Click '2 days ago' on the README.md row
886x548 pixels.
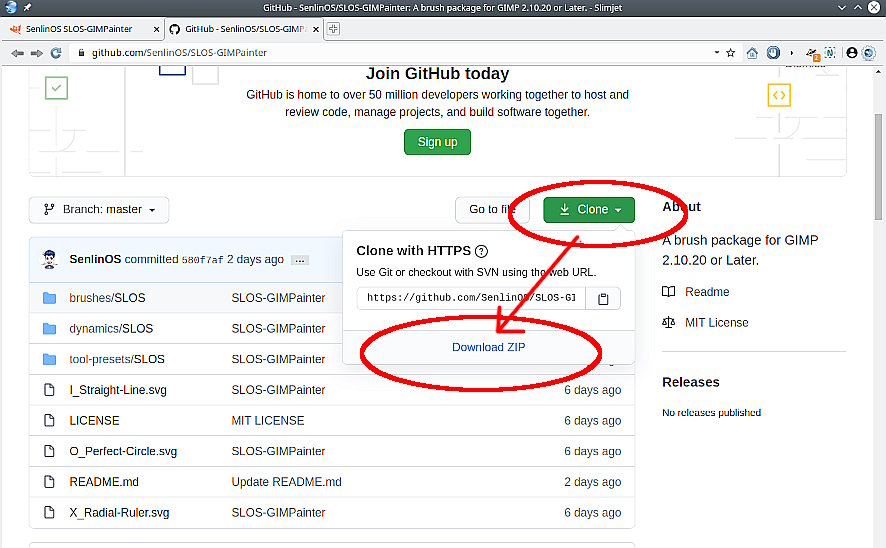[593, 482]
